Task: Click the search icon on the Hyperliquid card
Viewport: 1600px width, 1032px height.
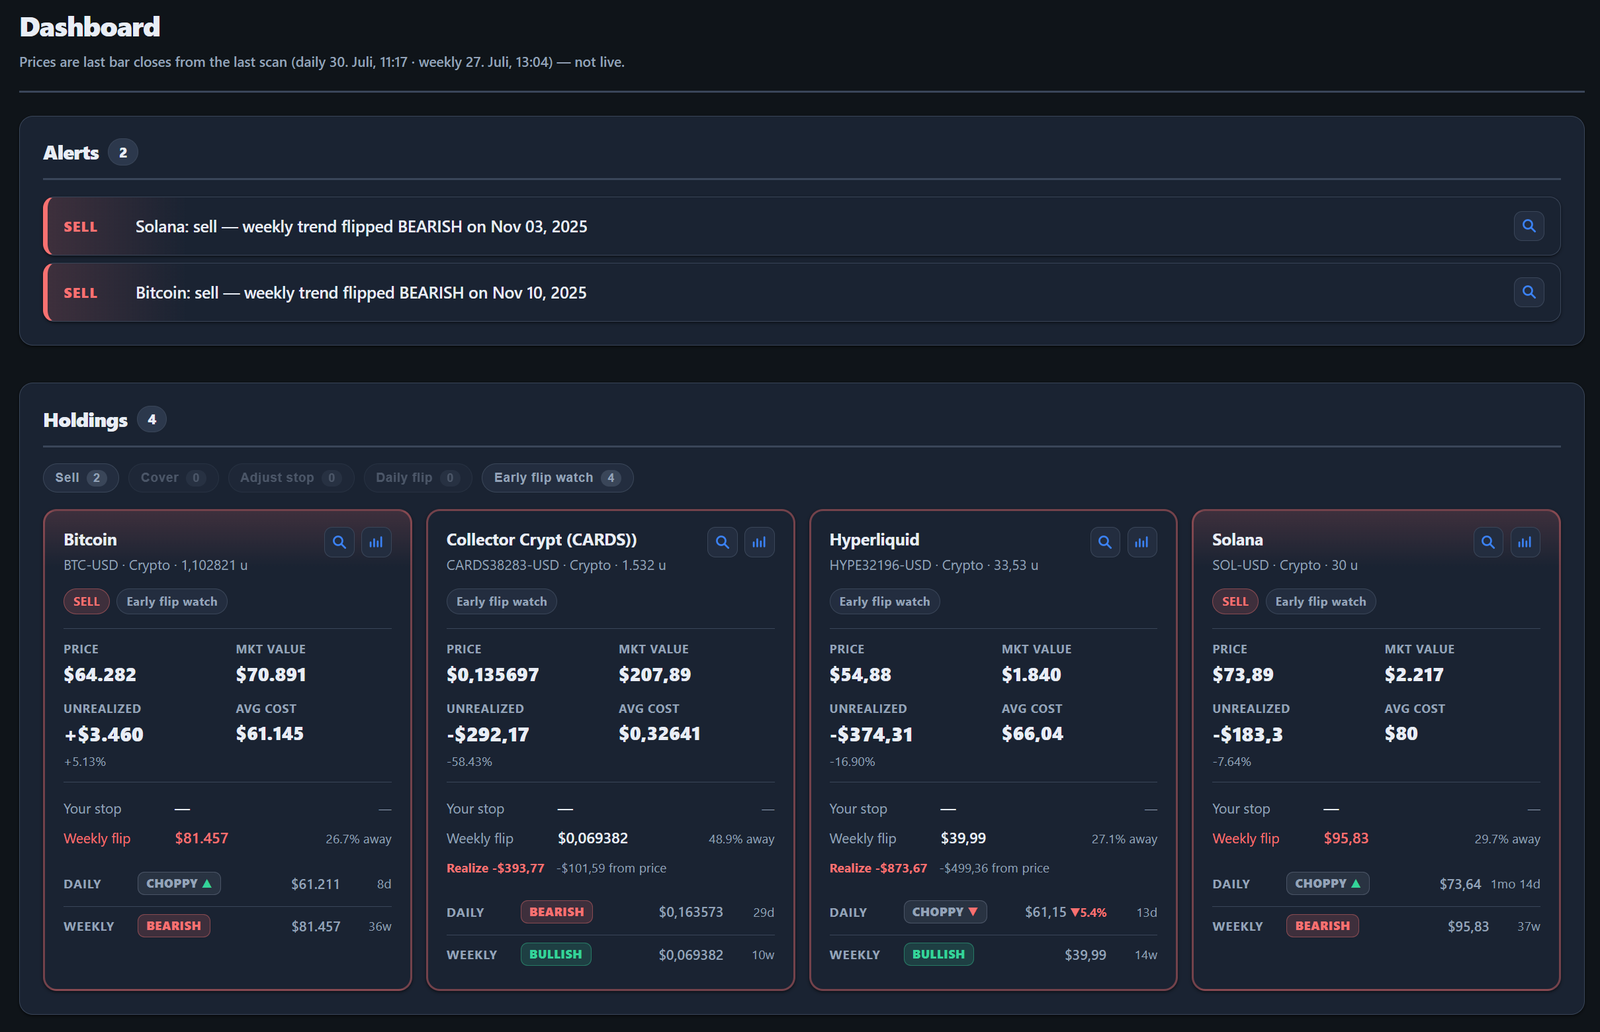Action: click(x=1105, y=542)
